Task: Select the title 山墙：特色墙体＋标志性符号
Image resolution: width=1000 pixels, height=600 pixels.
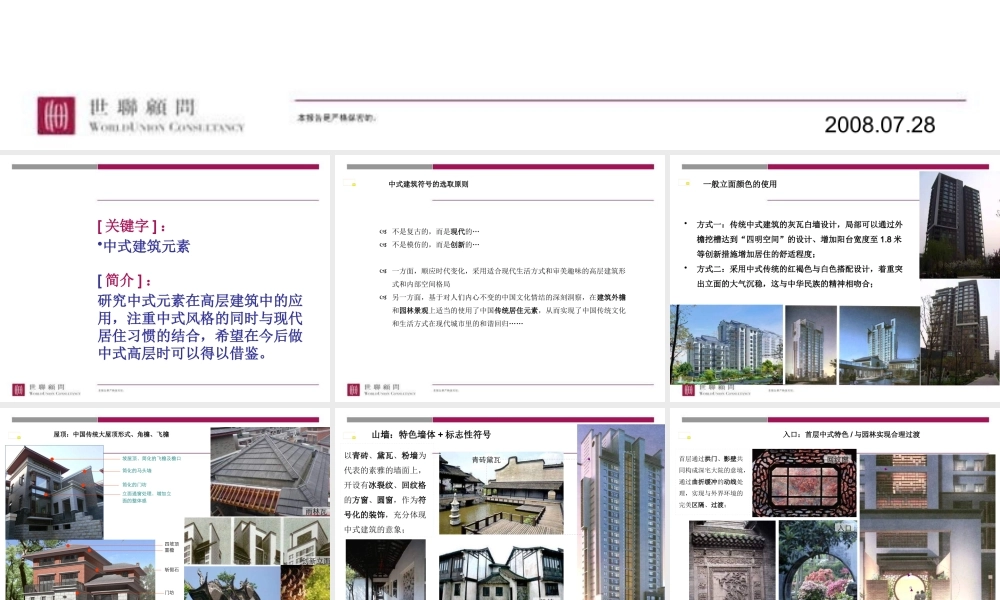Action: (431, 435)
